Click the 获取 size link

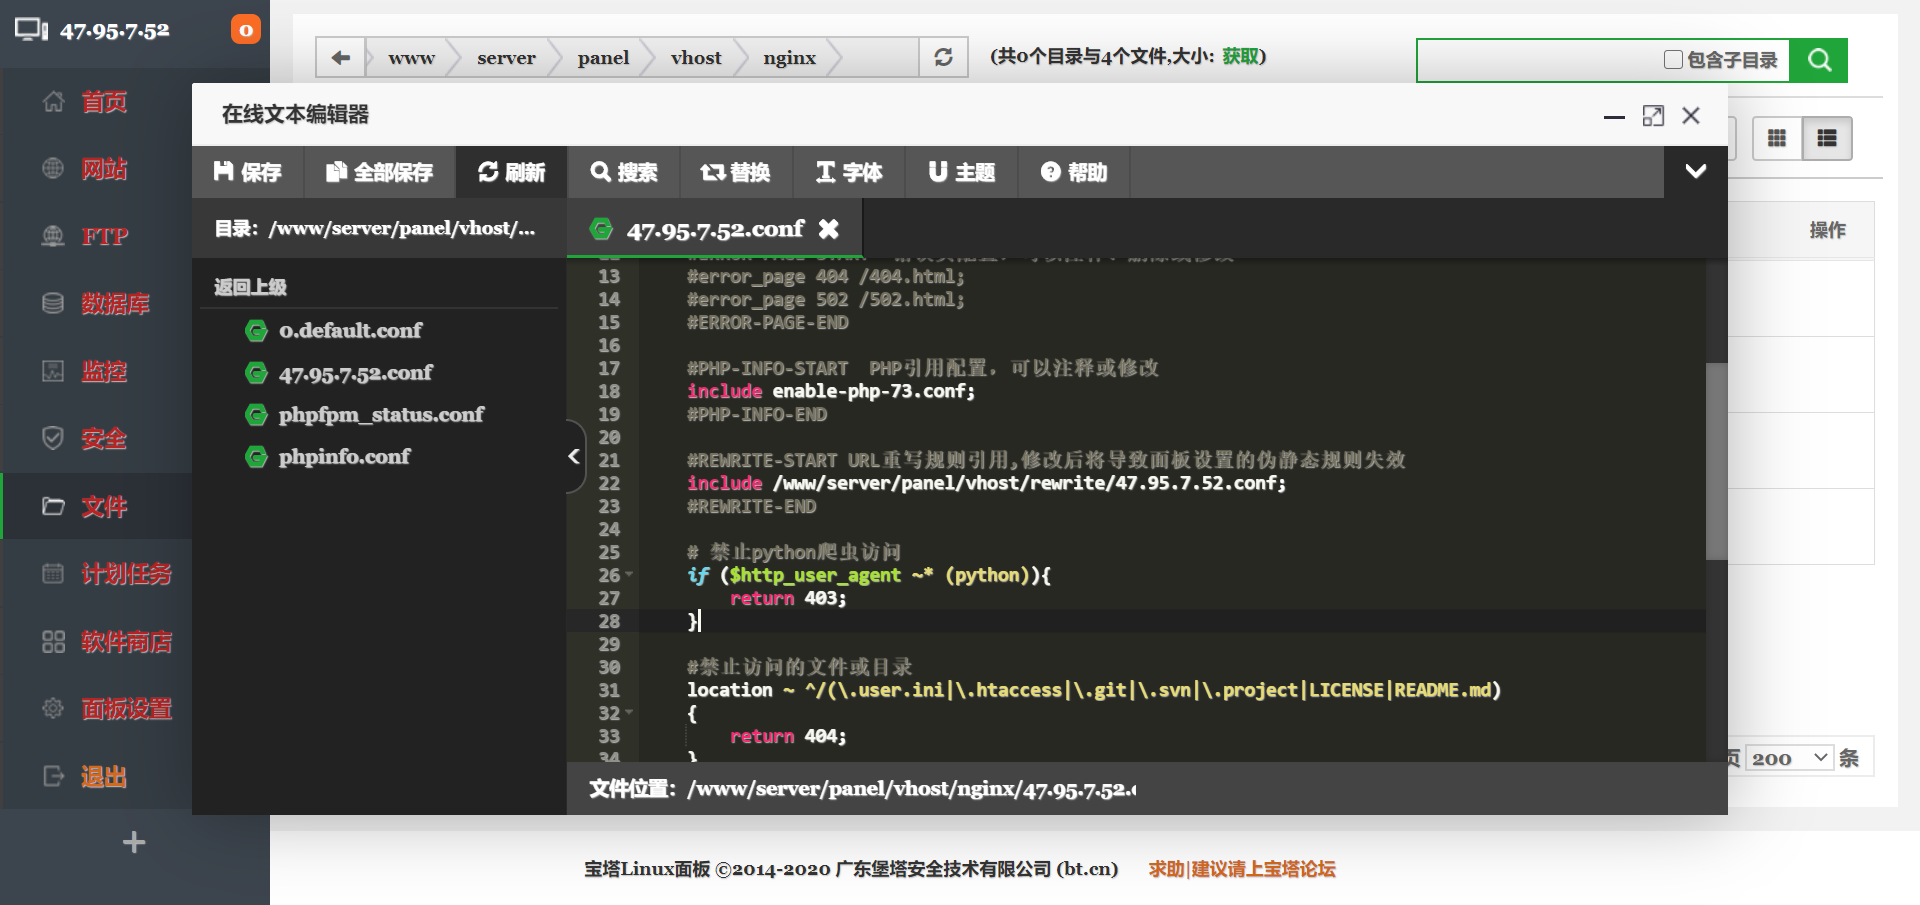pos(1240,56)
